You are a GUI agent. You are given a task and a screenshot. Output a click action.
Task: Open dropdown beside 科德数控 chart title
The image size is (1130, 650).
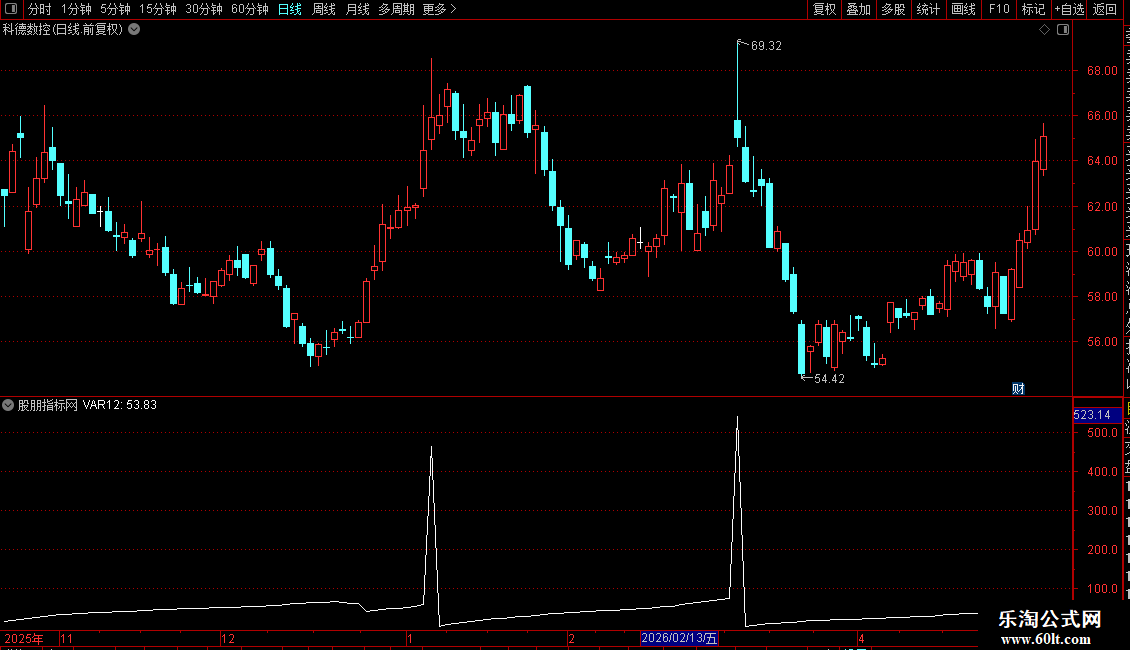(x=134, y=30)
